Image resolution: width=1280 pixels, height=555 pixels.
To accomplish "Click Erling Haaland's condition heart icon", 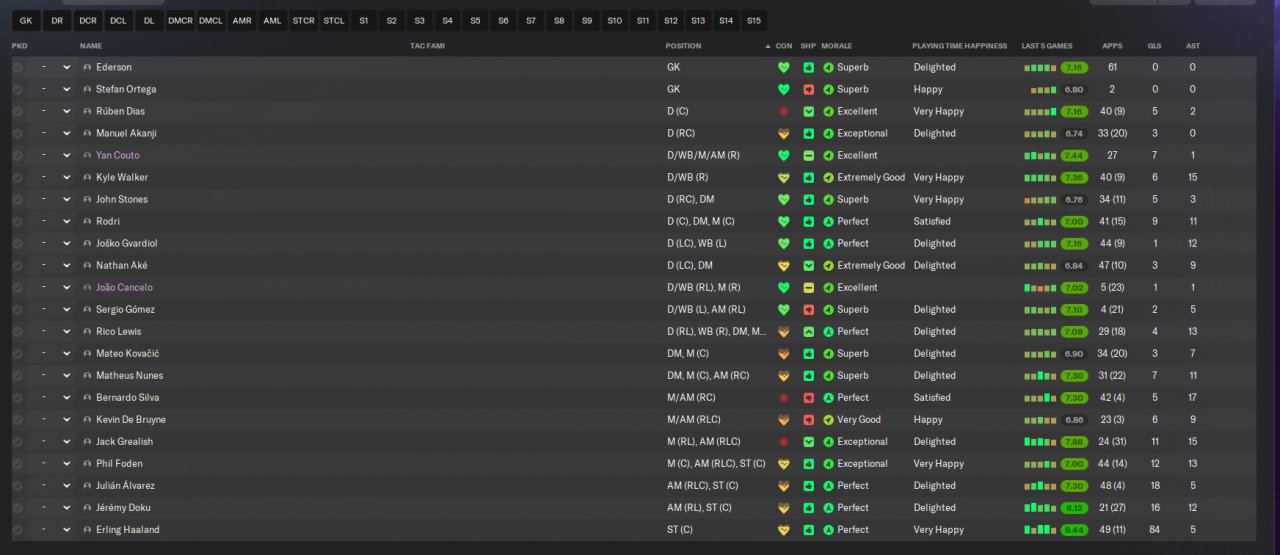I will click(784, 529).
